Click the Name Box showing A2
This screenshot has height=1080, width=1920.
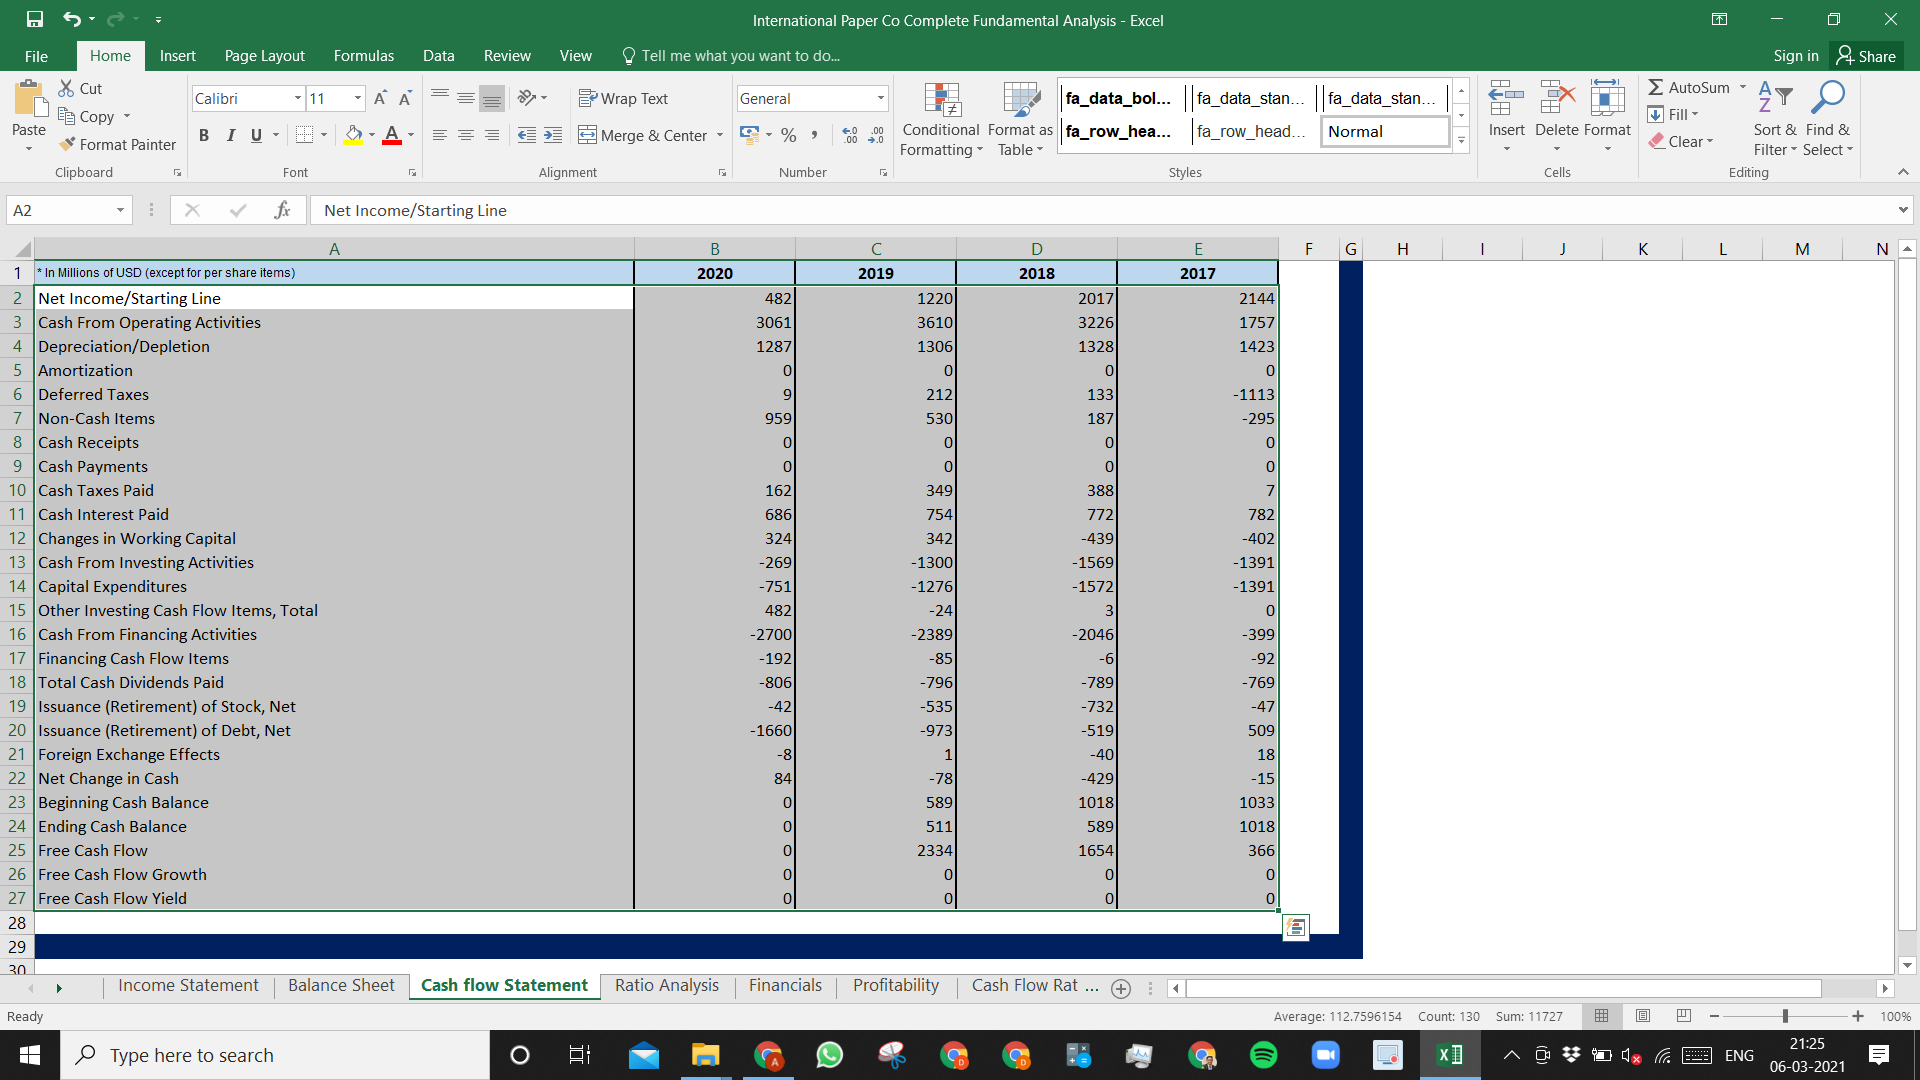tap(69, 210)
